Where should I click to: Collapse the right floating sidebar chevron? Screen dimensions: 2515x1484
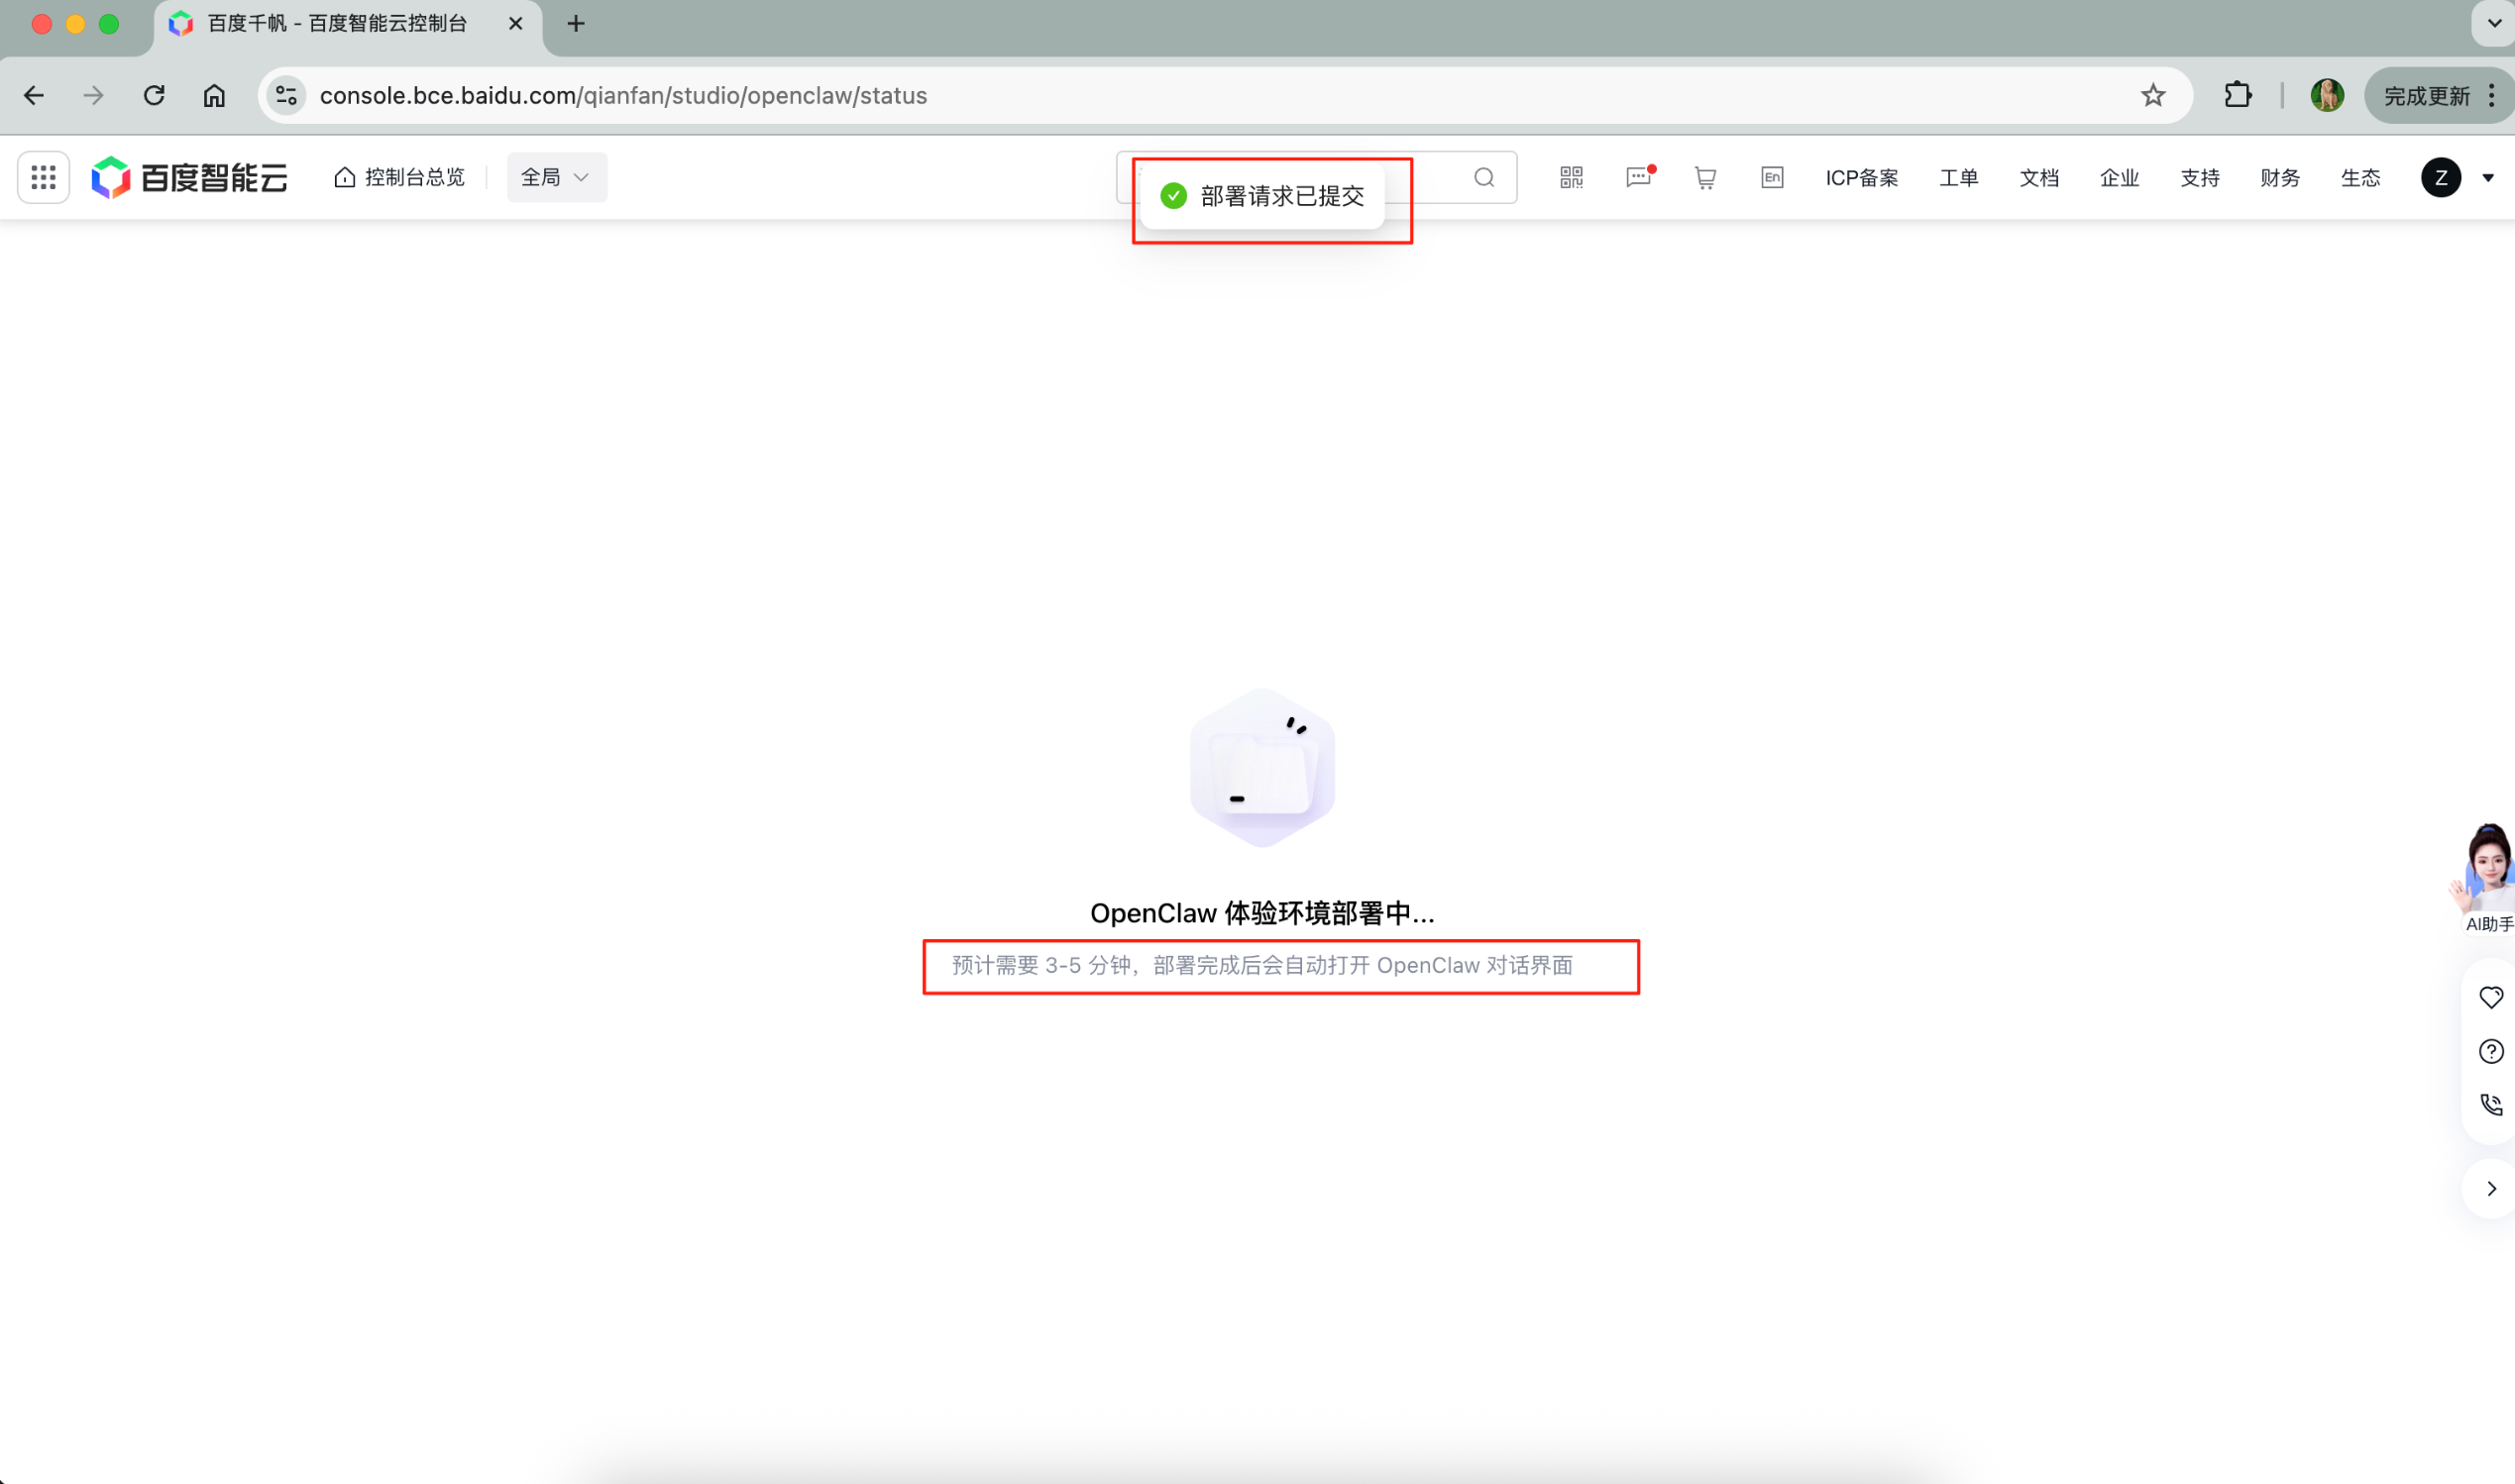[2491, 1188]
